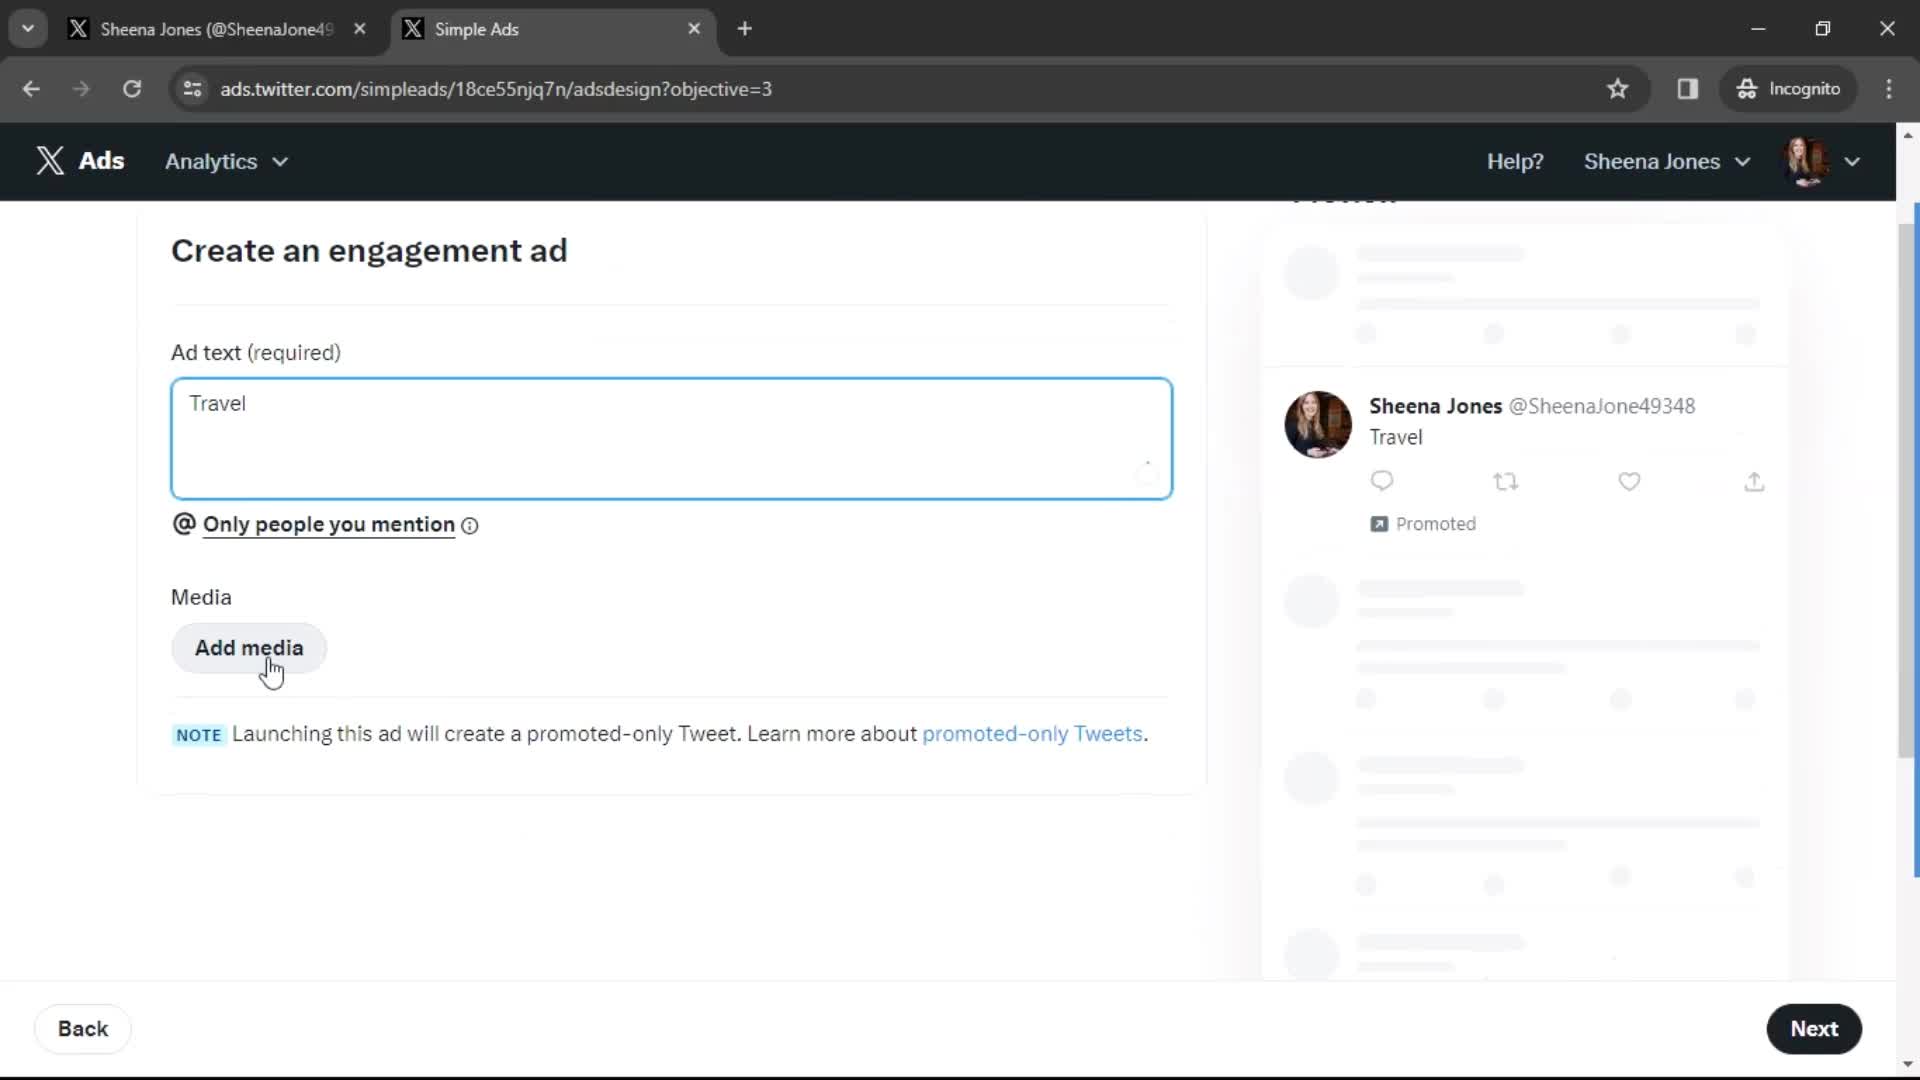Open the Sheena Jones account dropdown
This screenshot has width=1920, height=1080.
click(x=1668, y=161)
